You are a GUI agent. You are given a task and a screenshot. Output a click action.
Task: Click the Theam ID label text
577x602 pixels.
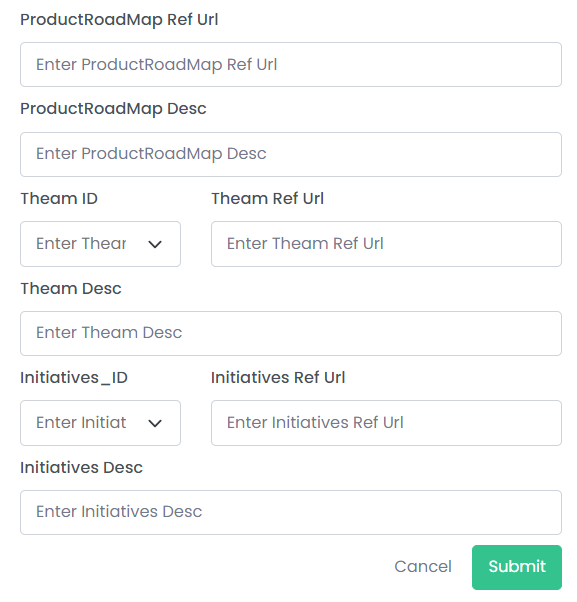[x=59, y=199]
